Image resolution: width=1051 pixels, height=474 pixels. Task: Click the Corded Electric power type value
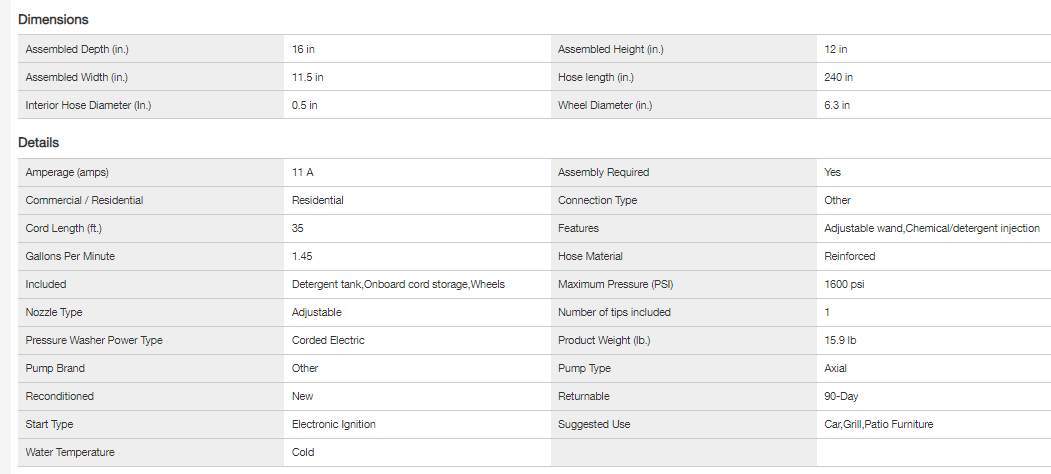click(328, 340)
